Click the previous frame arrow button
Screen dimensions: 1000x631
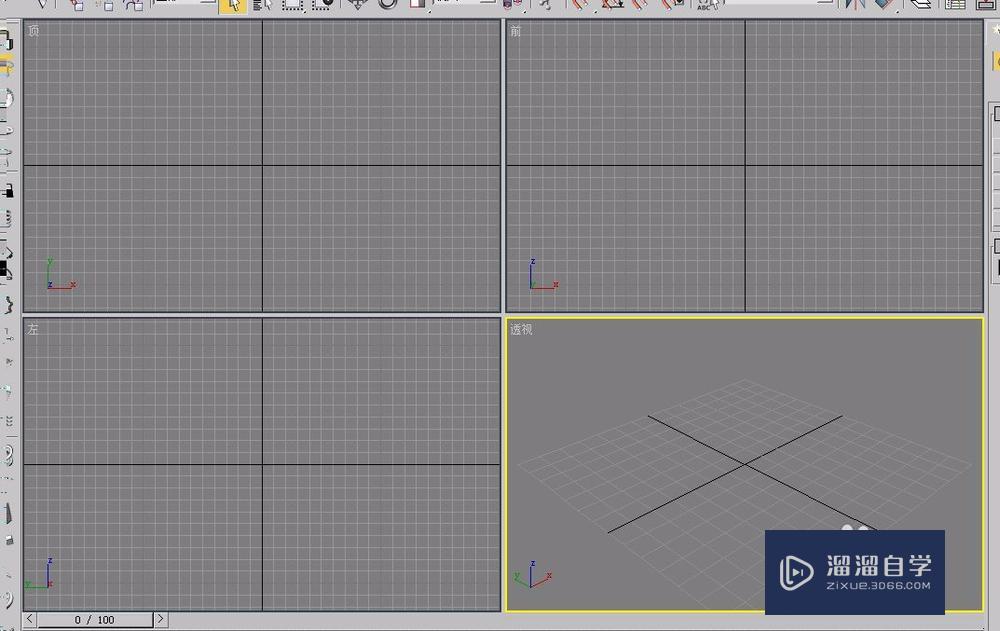[29, 620]
